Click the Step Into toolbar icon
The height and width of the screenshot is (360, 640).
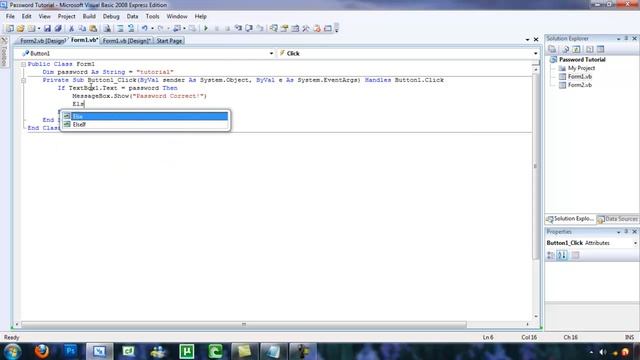[238, 28]
